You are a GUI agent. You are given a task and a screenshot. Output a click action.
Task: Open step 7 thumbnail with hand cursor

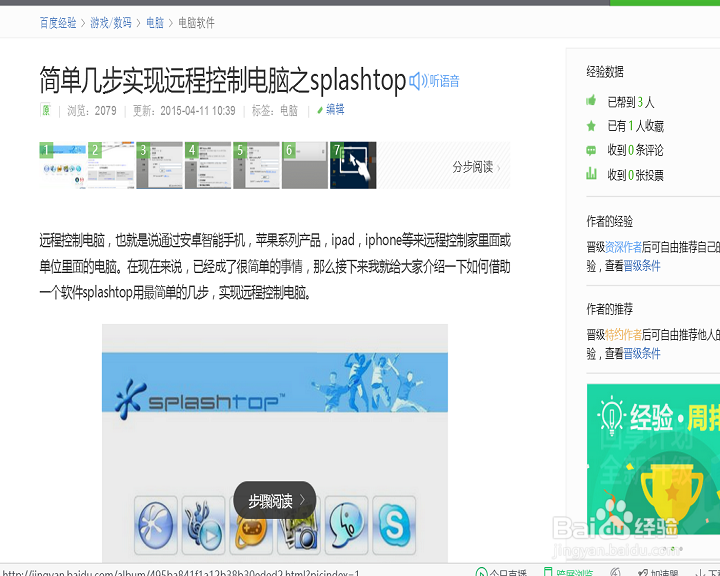[x=353, y=165]
